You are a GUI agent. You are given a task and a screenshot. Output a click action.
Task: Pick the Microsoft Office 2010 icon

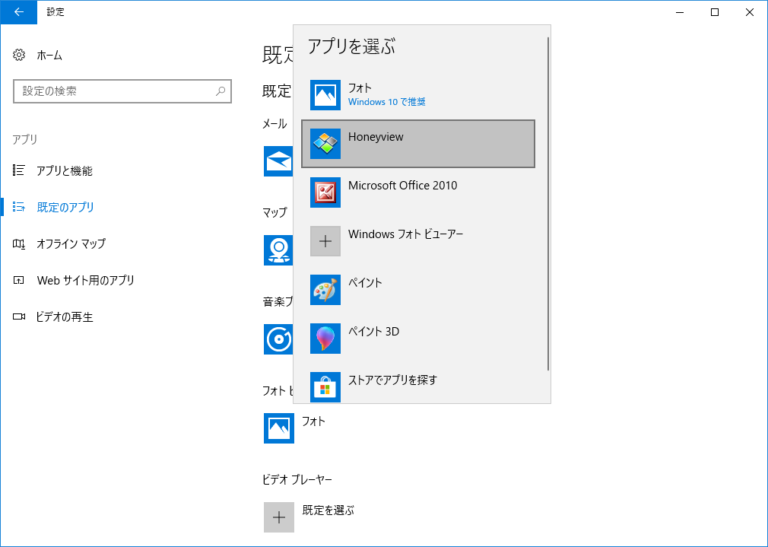[326, 193]
